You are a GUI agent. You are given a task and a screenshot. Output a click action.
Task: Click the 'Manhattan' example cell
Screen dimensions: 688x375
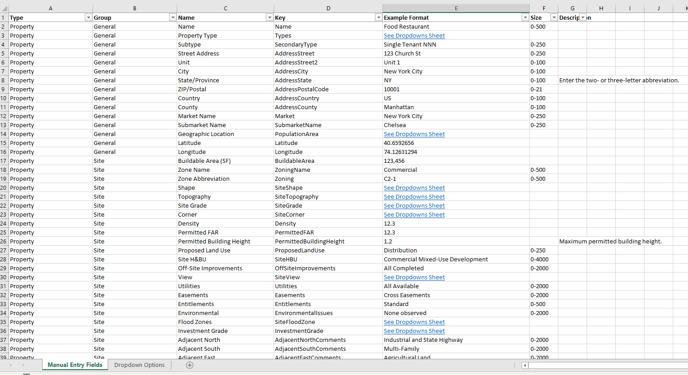pos(456,107)
